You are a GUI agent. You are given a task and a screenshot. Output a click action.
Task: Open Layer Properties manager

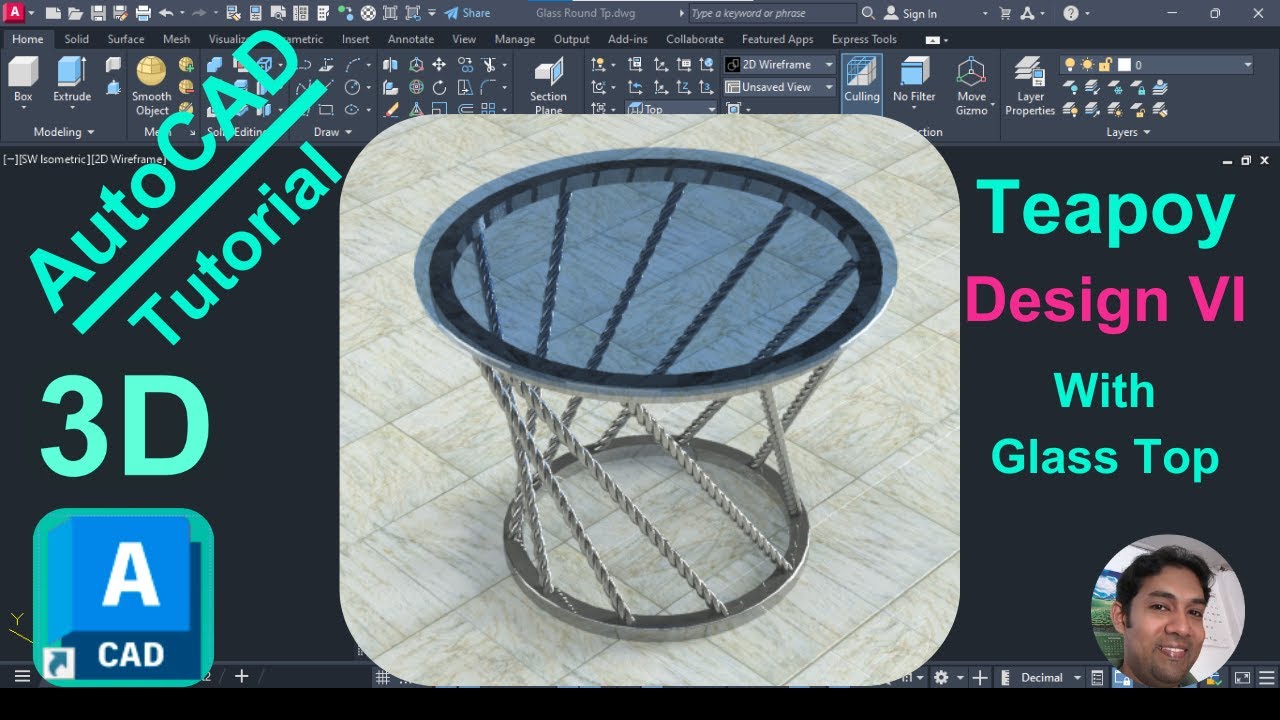pyautogui.click(x=1030, y=86)
